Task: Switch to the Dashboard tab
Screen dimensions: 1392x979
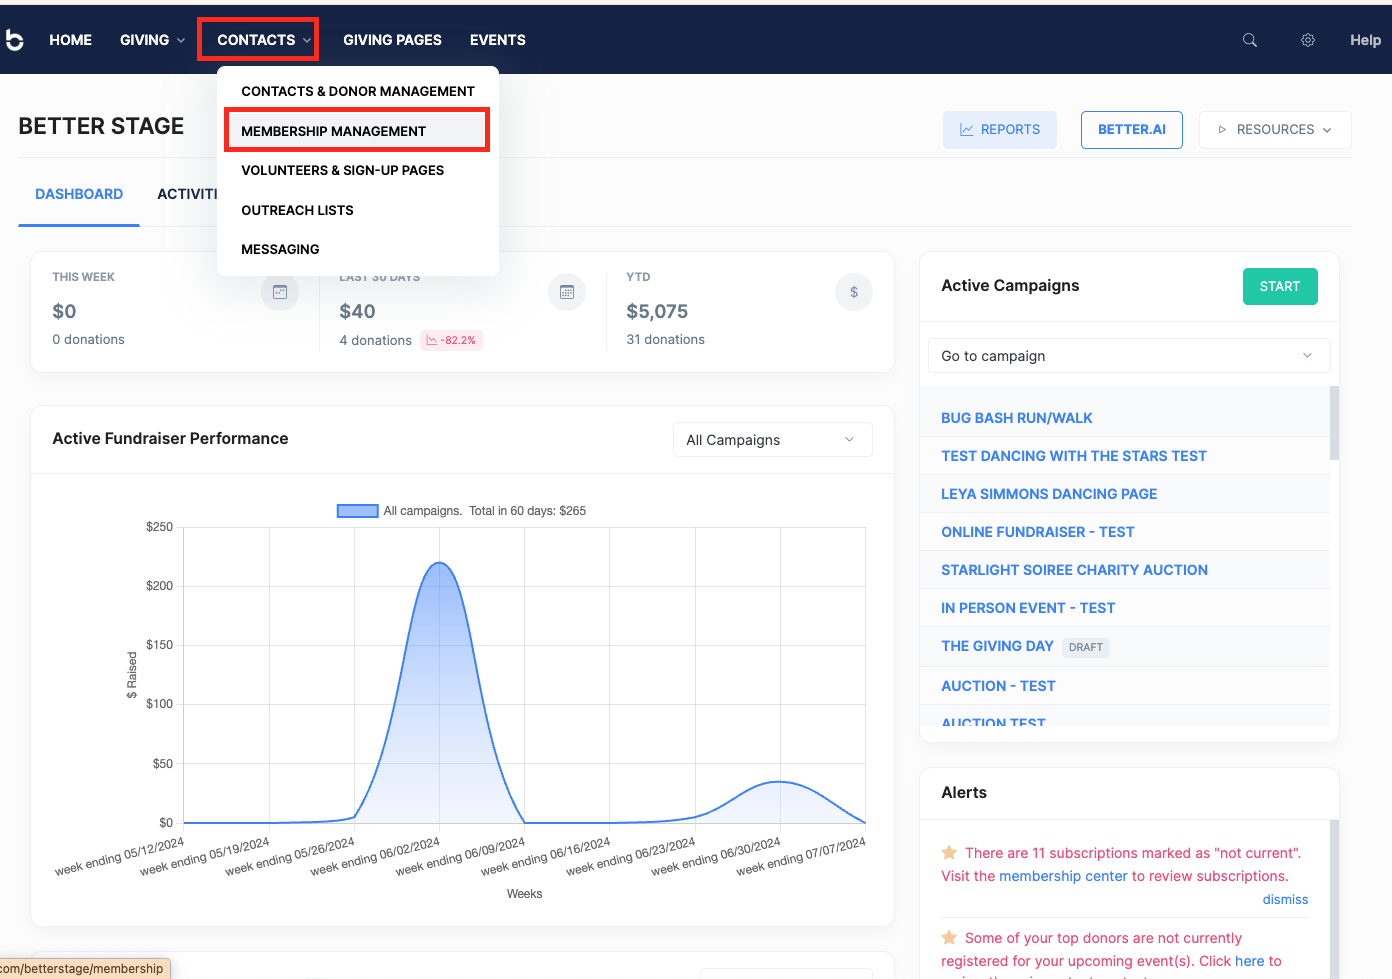Action: [79, 194]
